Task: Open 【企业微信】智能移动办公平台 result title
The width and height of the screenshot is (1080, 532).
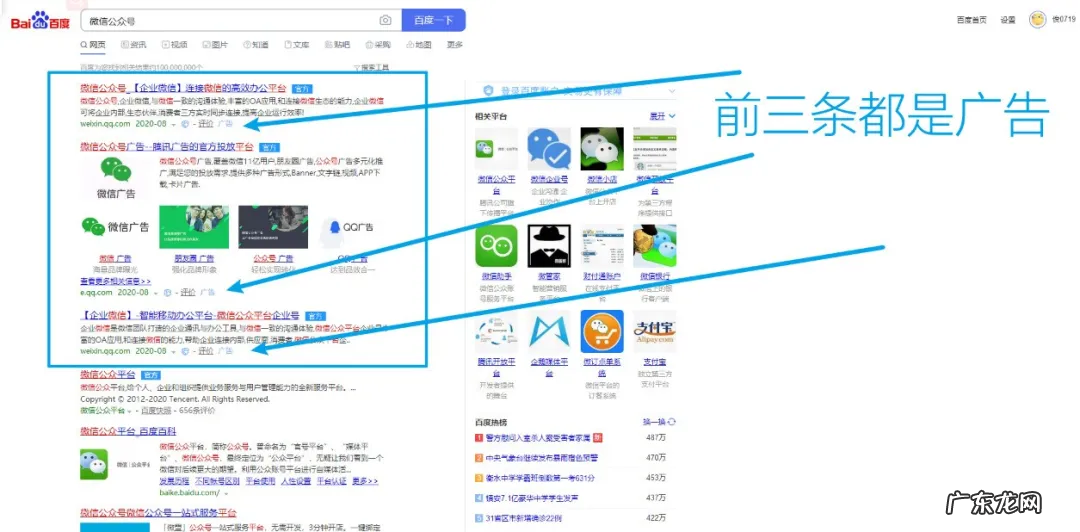Action: tap(190, 316)
